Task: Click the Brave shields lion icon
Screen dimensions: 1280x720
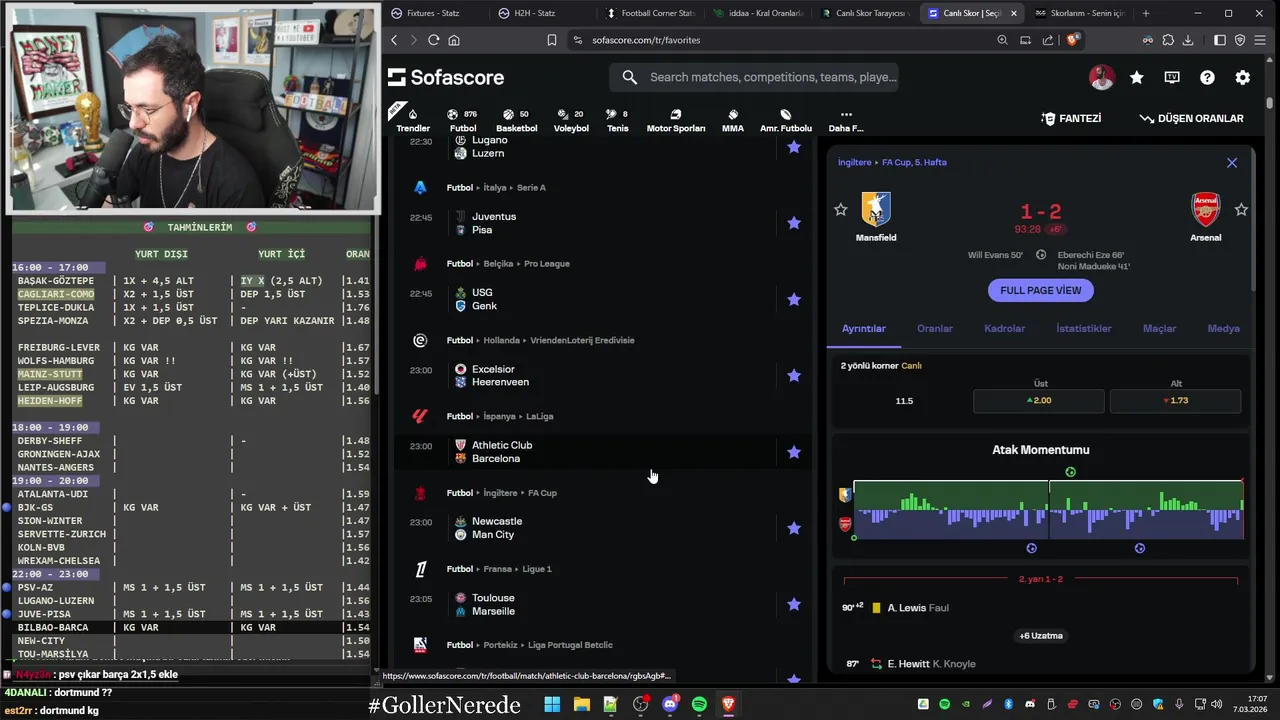Action: 1073,40
